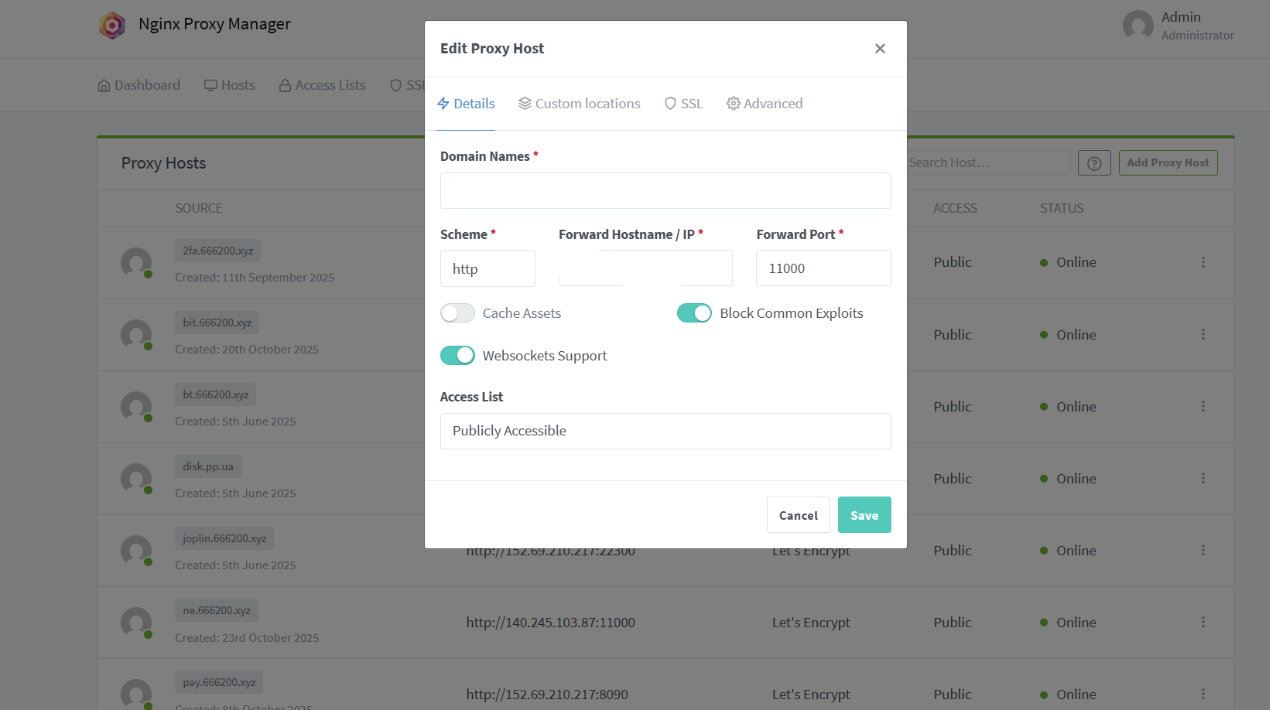Click avatar icon beside joplin.666200.xyz host

[136, 551]
